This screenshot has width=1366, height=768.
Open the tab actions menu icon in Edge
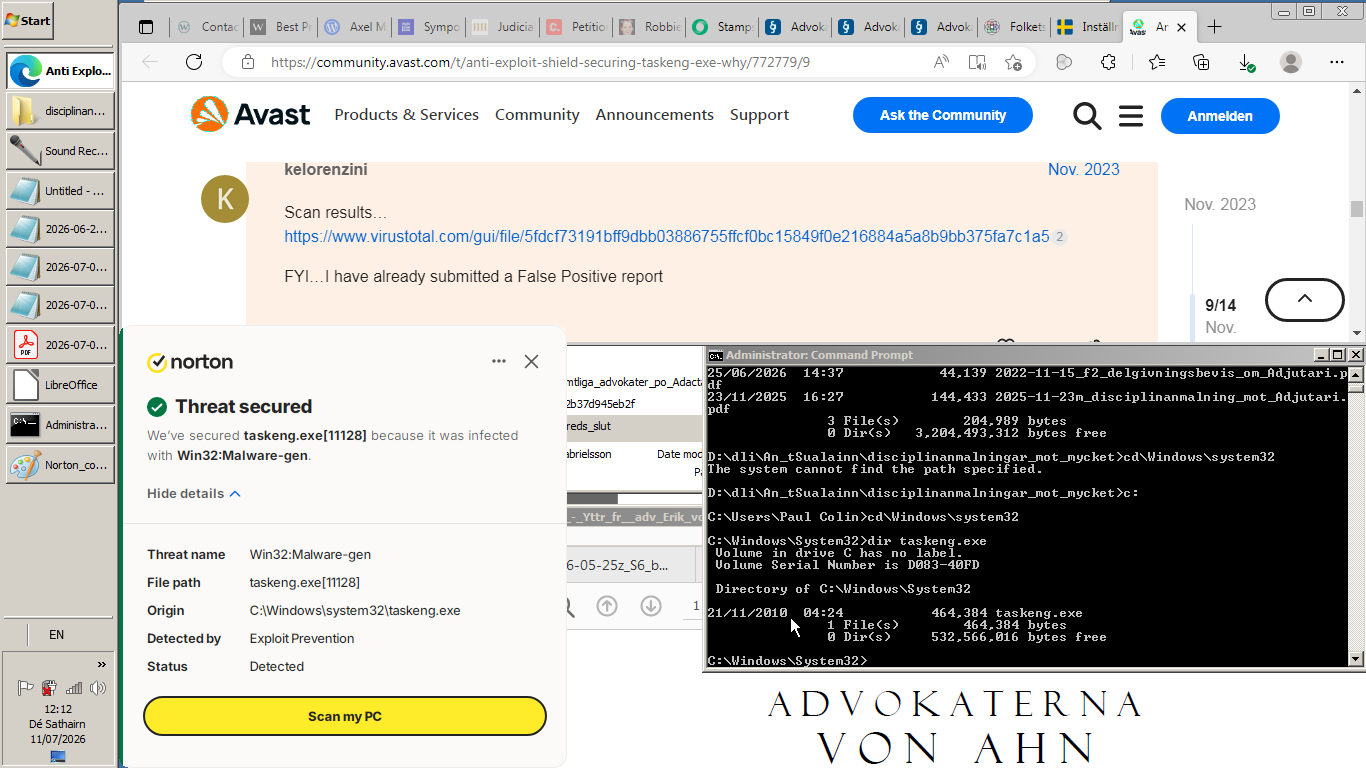146,27
